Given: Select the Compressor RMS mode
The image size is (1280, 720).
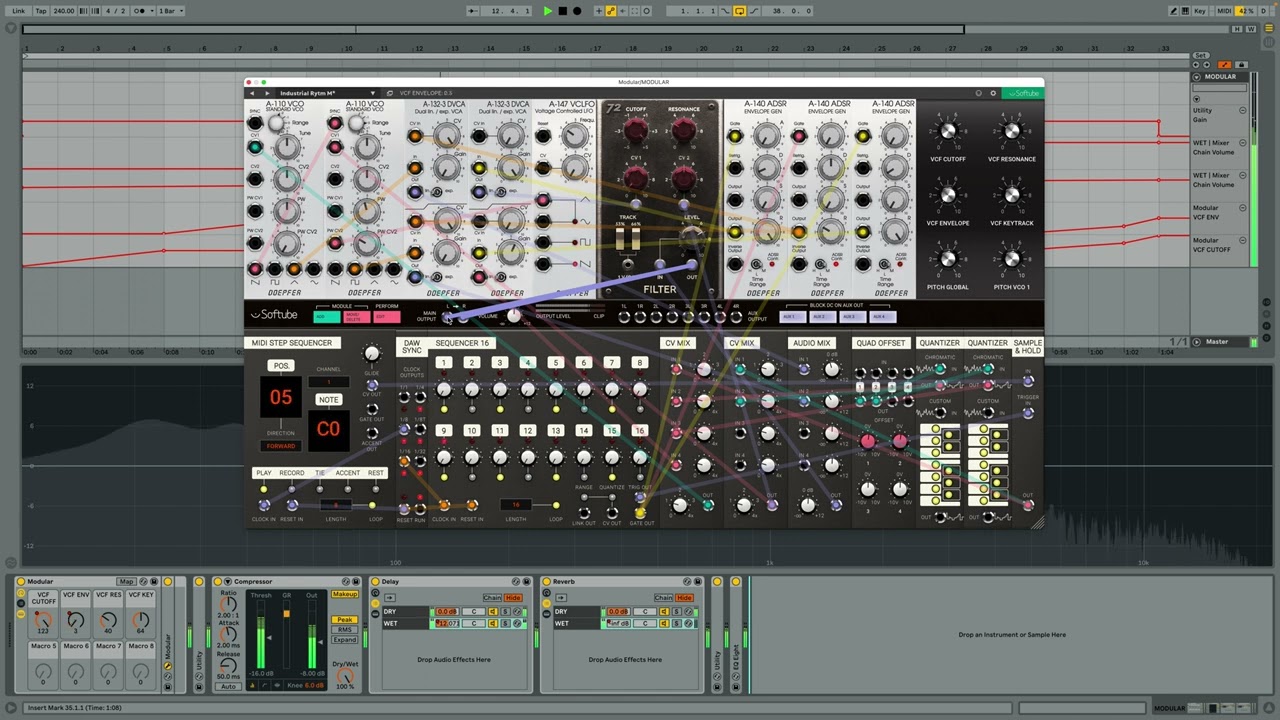Looking at the screenshot, I should 345,630.
